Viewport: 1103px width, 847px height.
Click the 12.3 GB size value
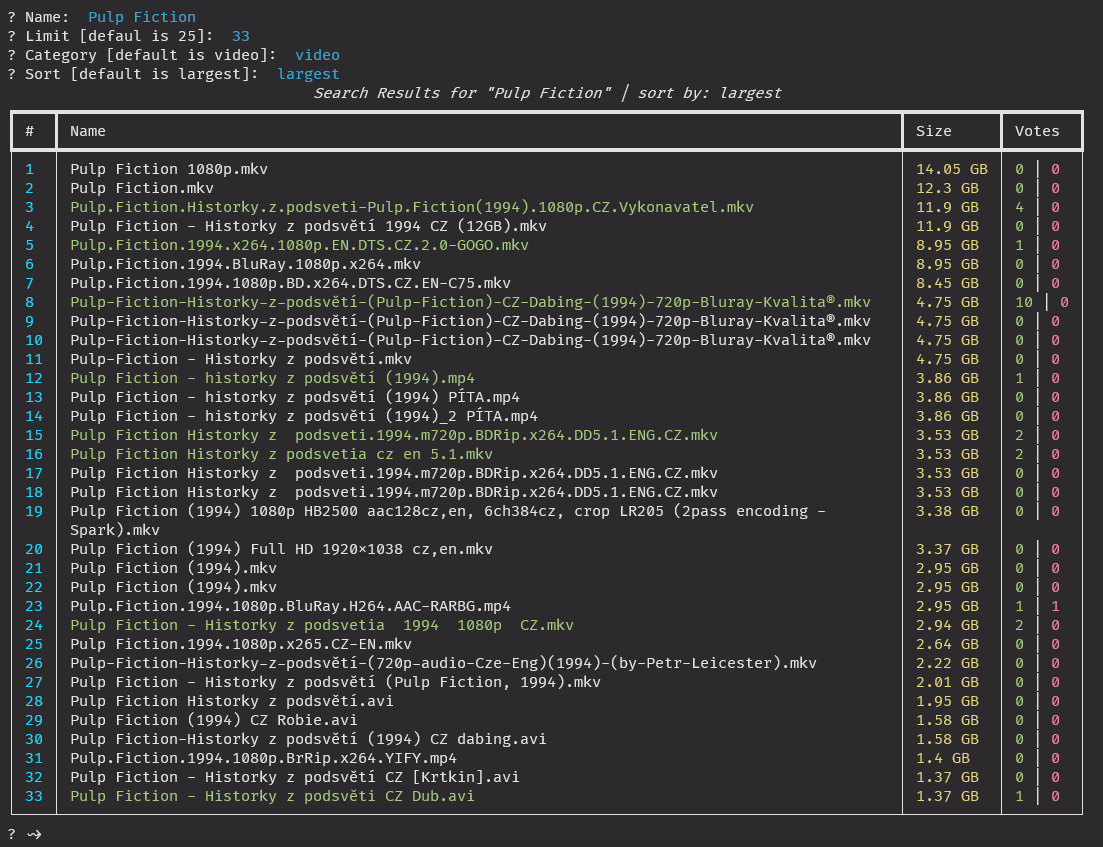(947, 188)
